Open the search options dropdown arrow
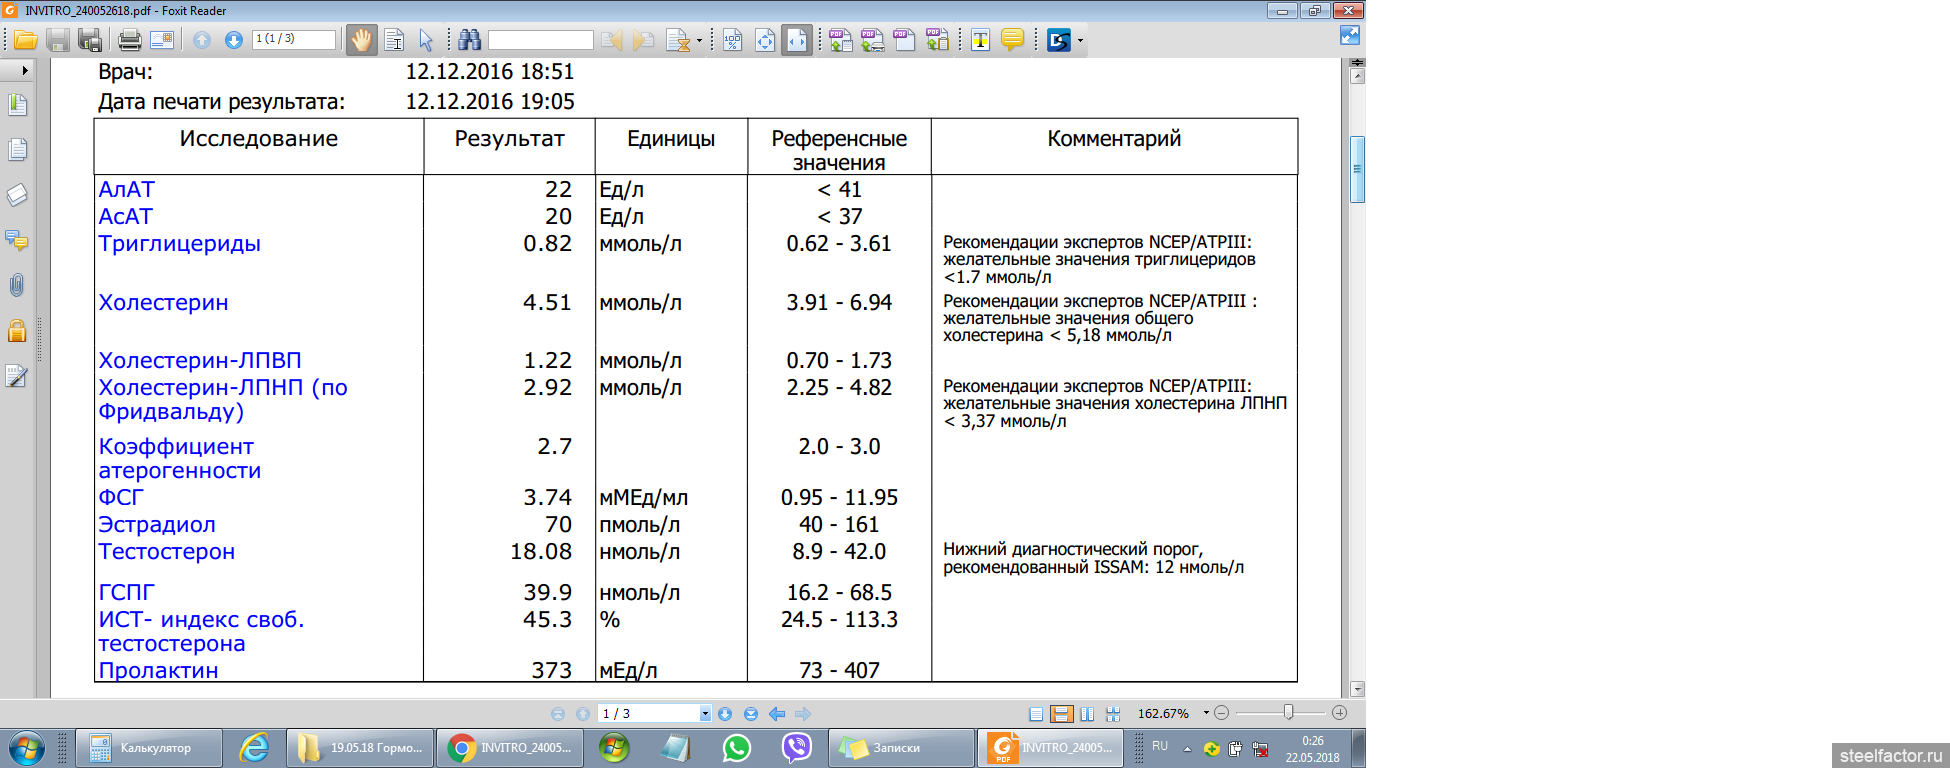1950x768 pixels. pos(699,41)
